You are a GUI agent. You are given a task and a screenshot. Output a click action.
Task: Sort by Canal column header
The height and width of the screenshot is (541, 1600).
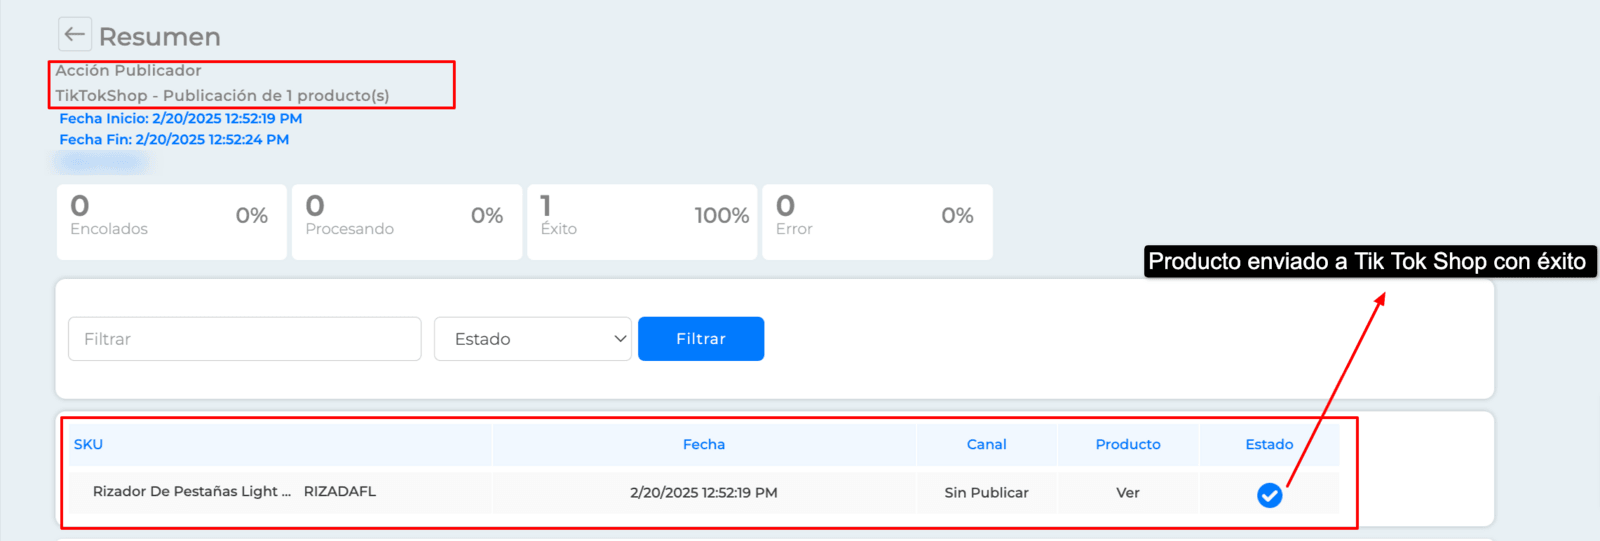pyautogui.click(x=986, y=444)
